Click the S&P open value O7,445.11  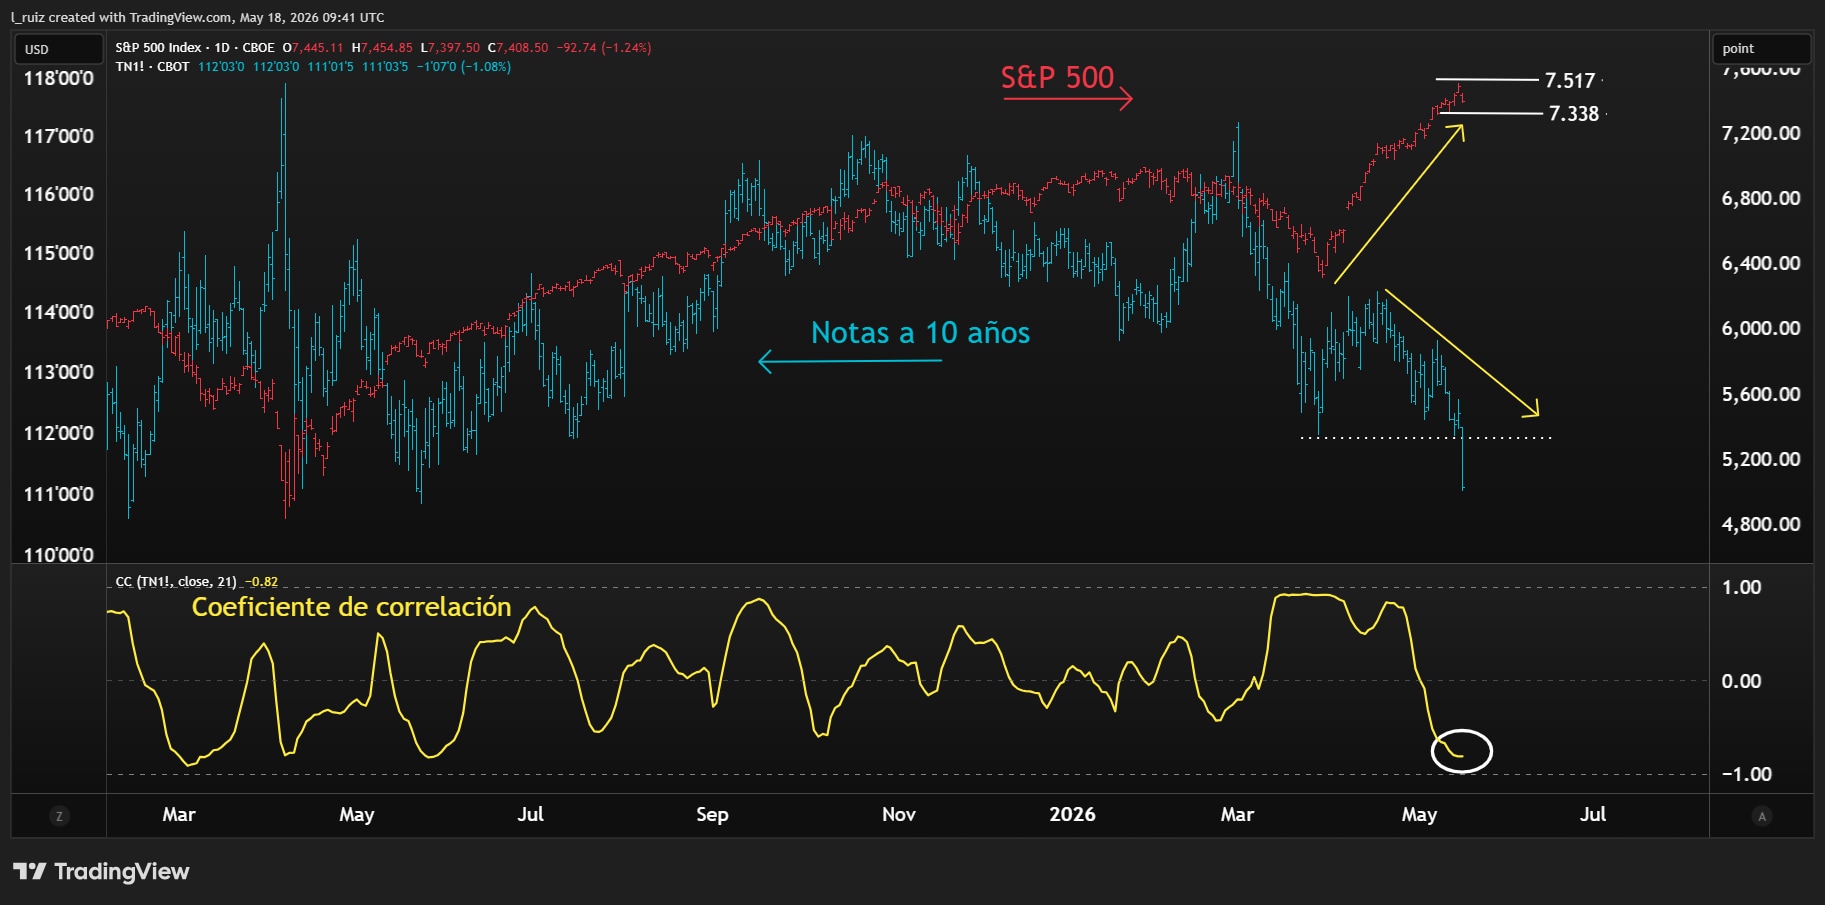[x=313, y=47]
